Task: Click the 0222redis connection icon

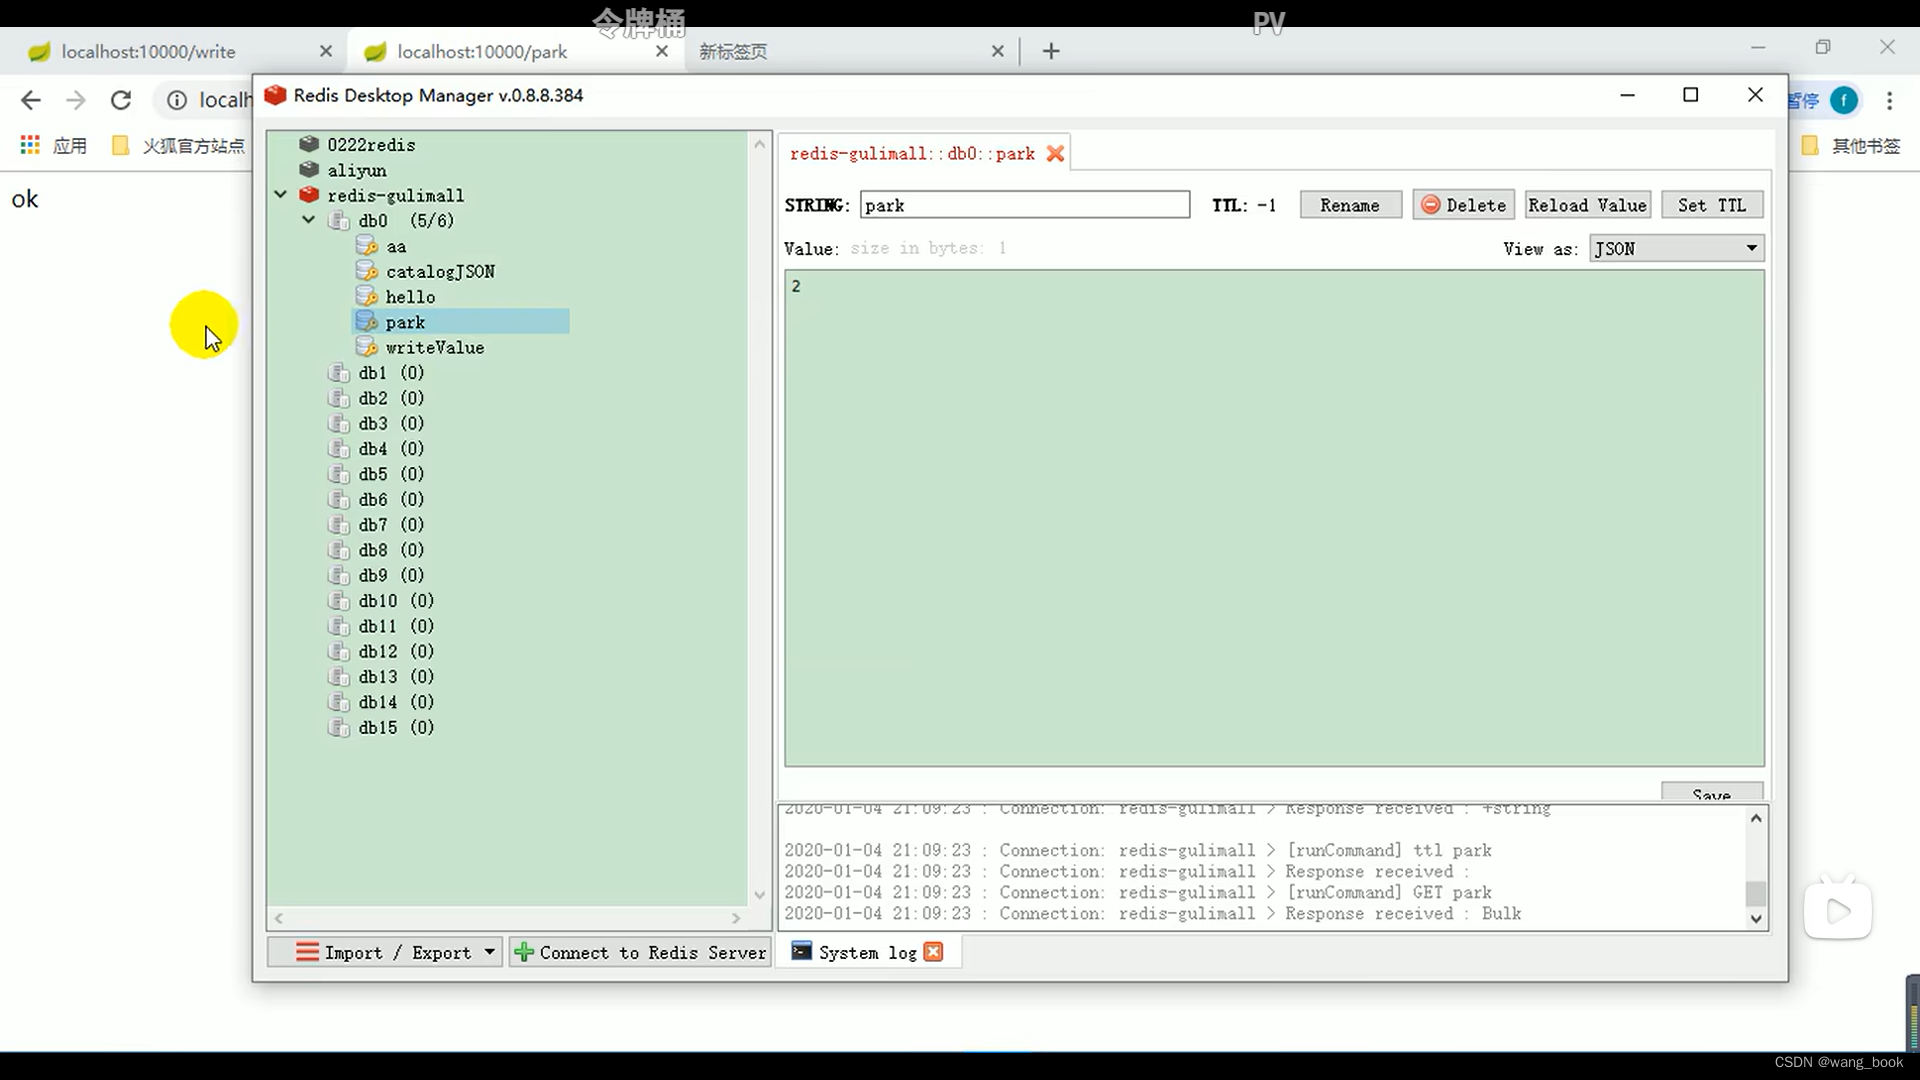Action: pos(309,144)
